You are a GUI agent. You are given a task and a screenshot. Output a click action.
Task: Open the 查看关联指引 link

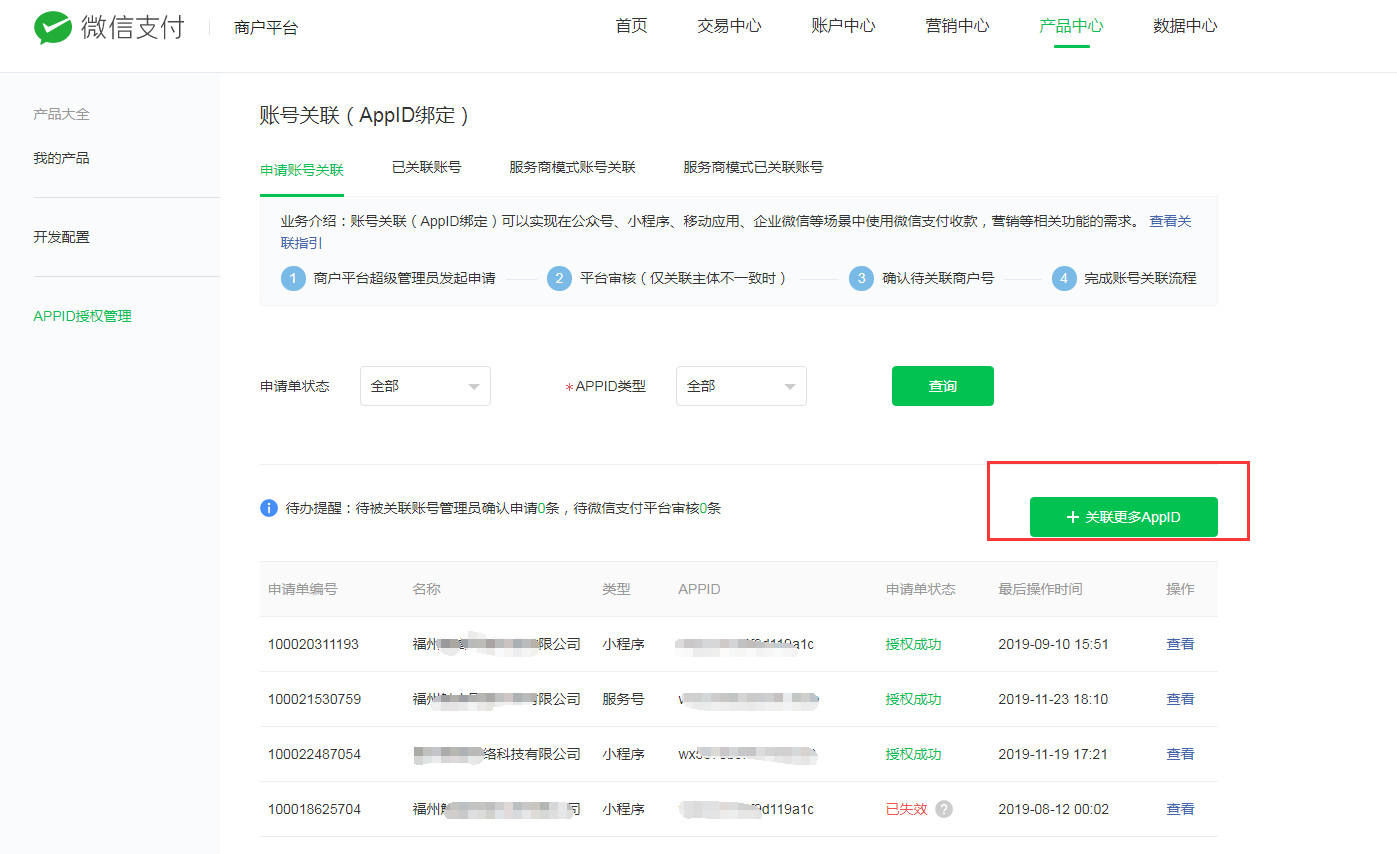pyautogui.click(x=1170, y=221)
